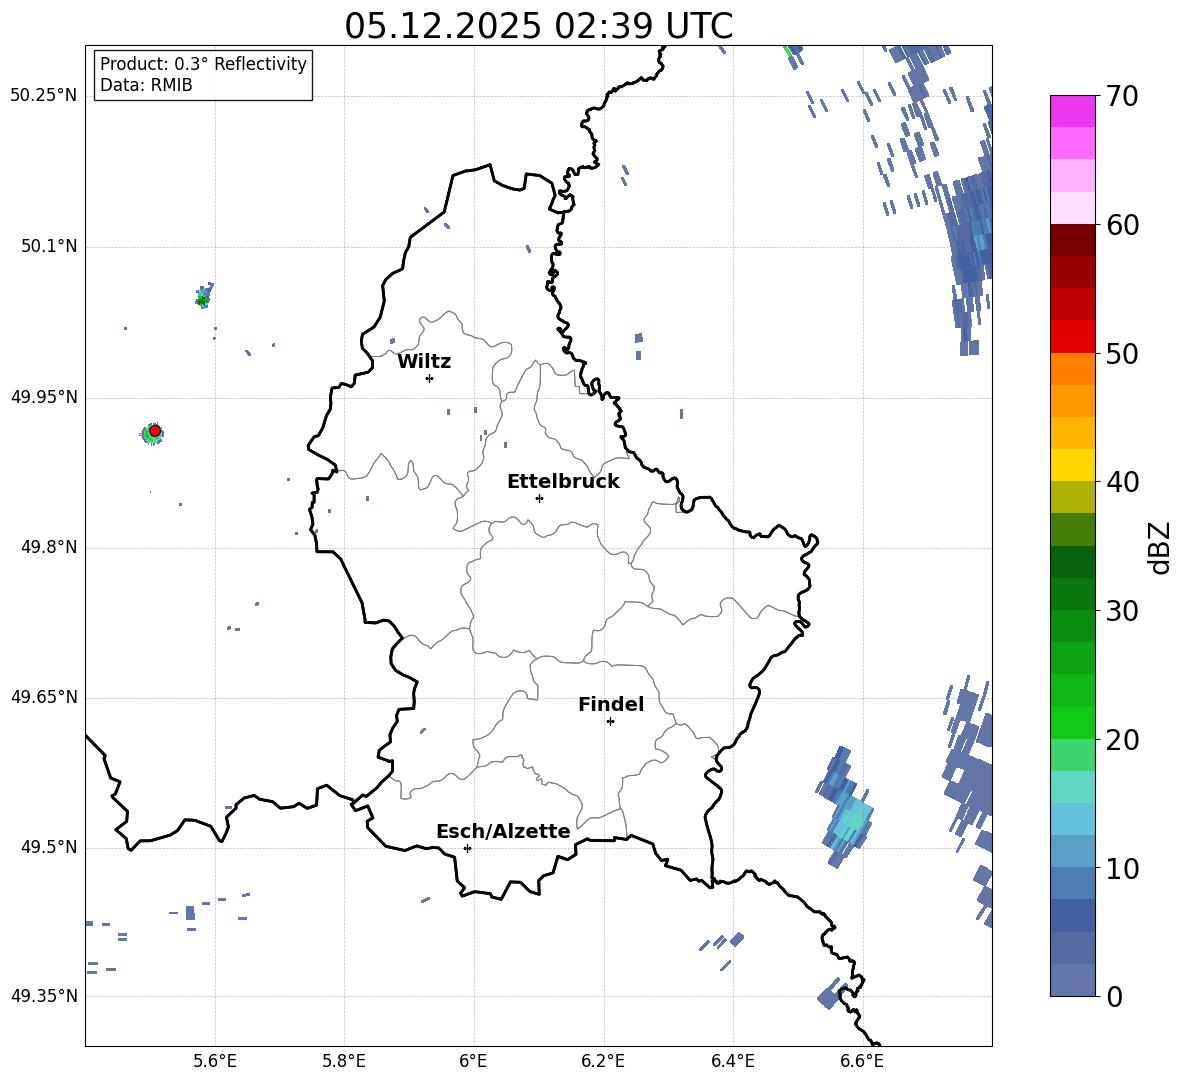Click the 49.8°N latitude label
The width and height of the screenshot is (1184, 1081).
48,546
